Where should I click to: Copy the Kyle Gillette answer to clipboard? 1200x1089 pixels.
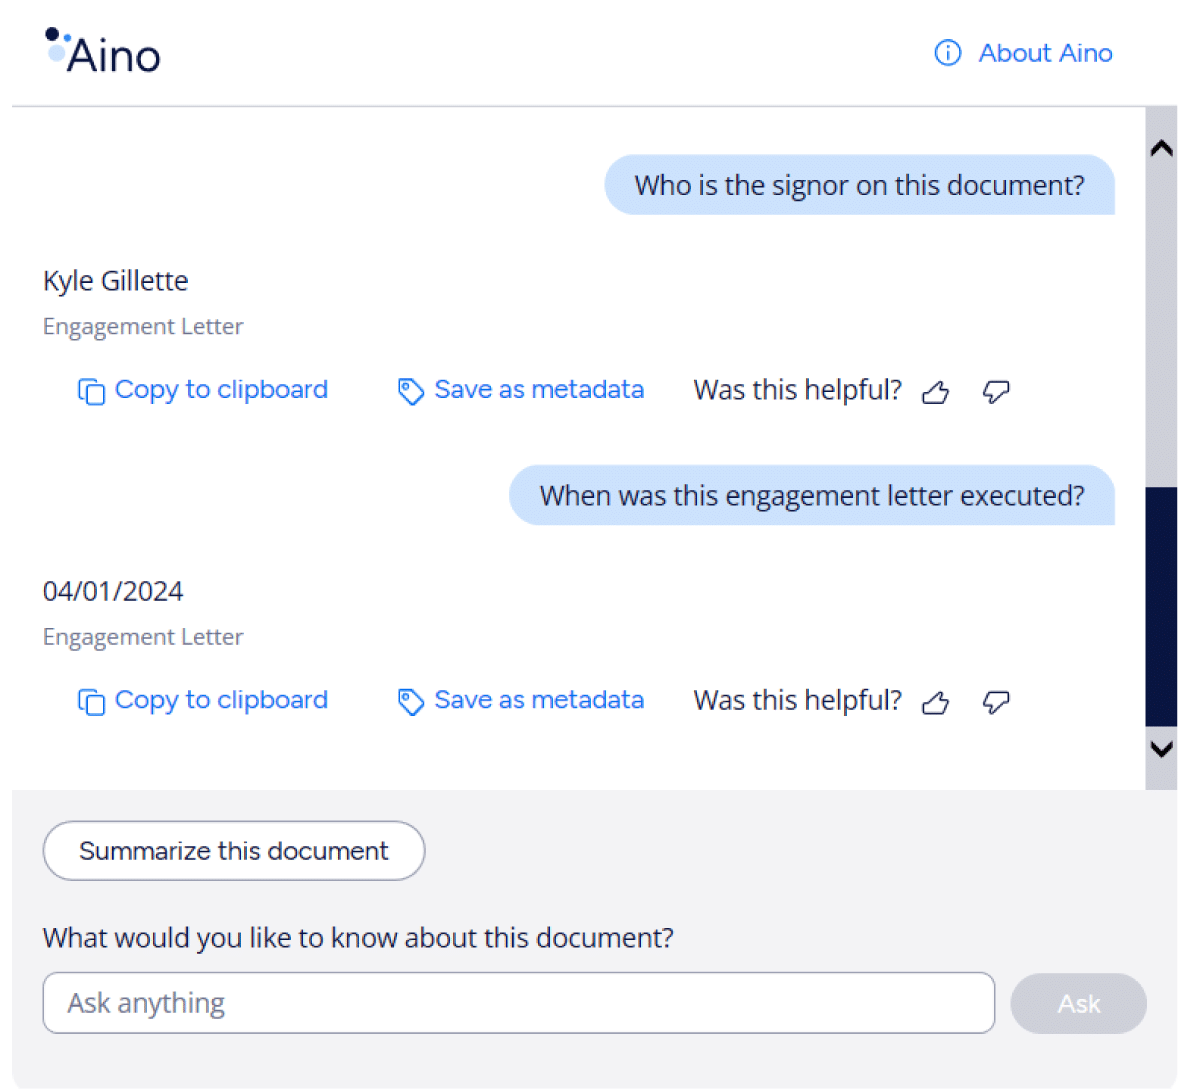click(x=203, y=390)
